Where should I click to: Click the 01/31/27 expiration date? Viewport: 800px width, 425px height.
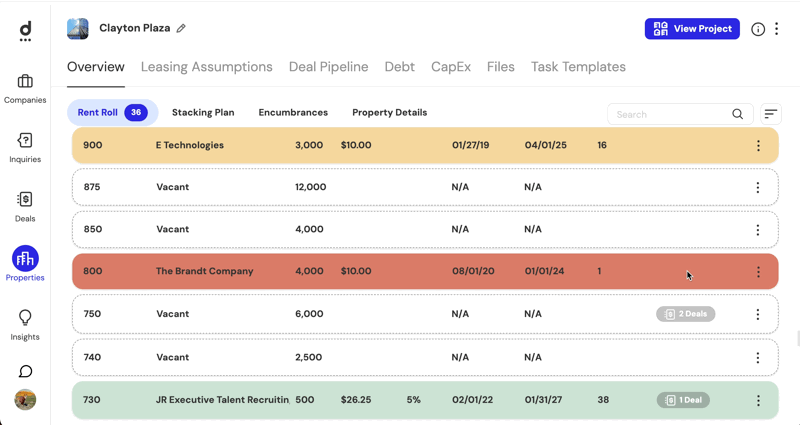543,399
